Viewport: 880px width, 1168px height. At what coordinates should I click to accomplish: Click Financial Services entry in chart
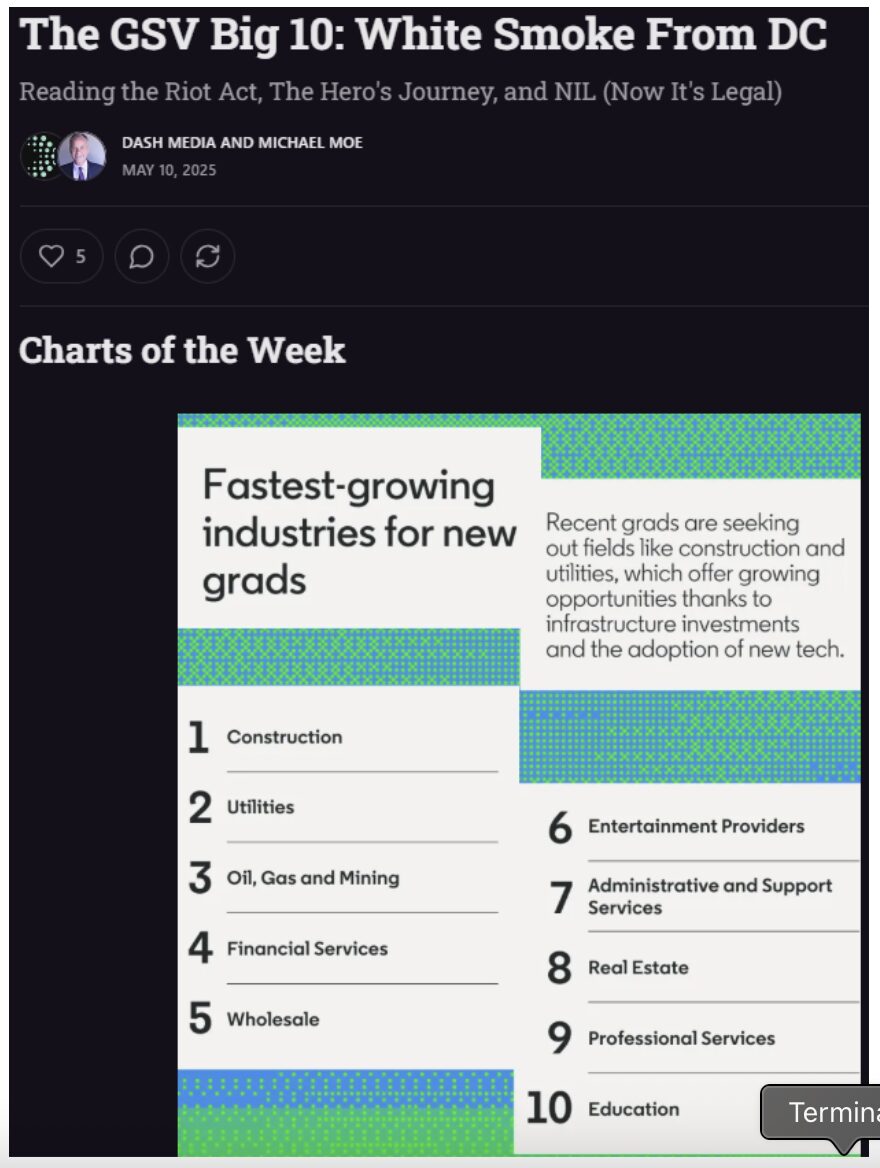307,948
